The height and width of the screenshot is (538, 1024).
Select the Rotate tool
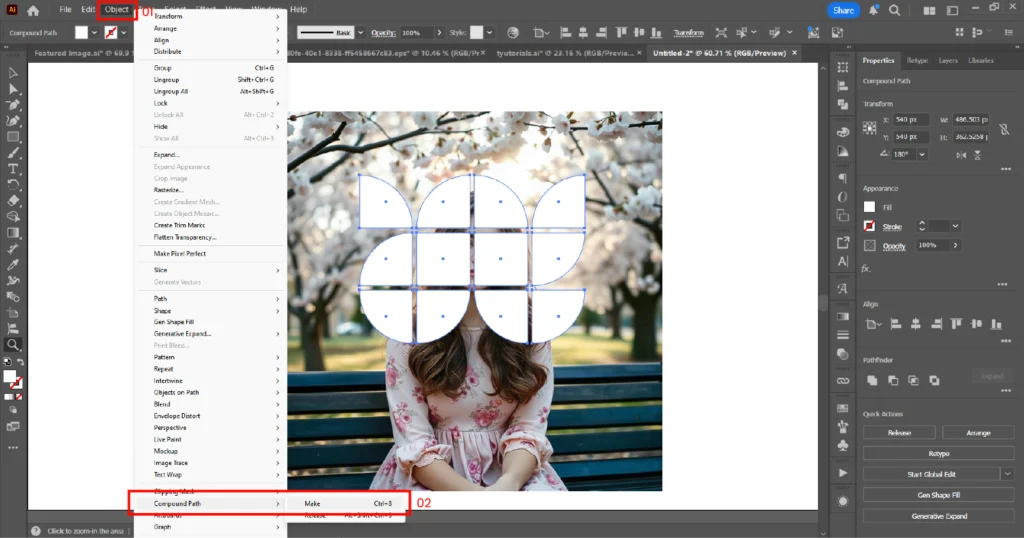(13, 185)
